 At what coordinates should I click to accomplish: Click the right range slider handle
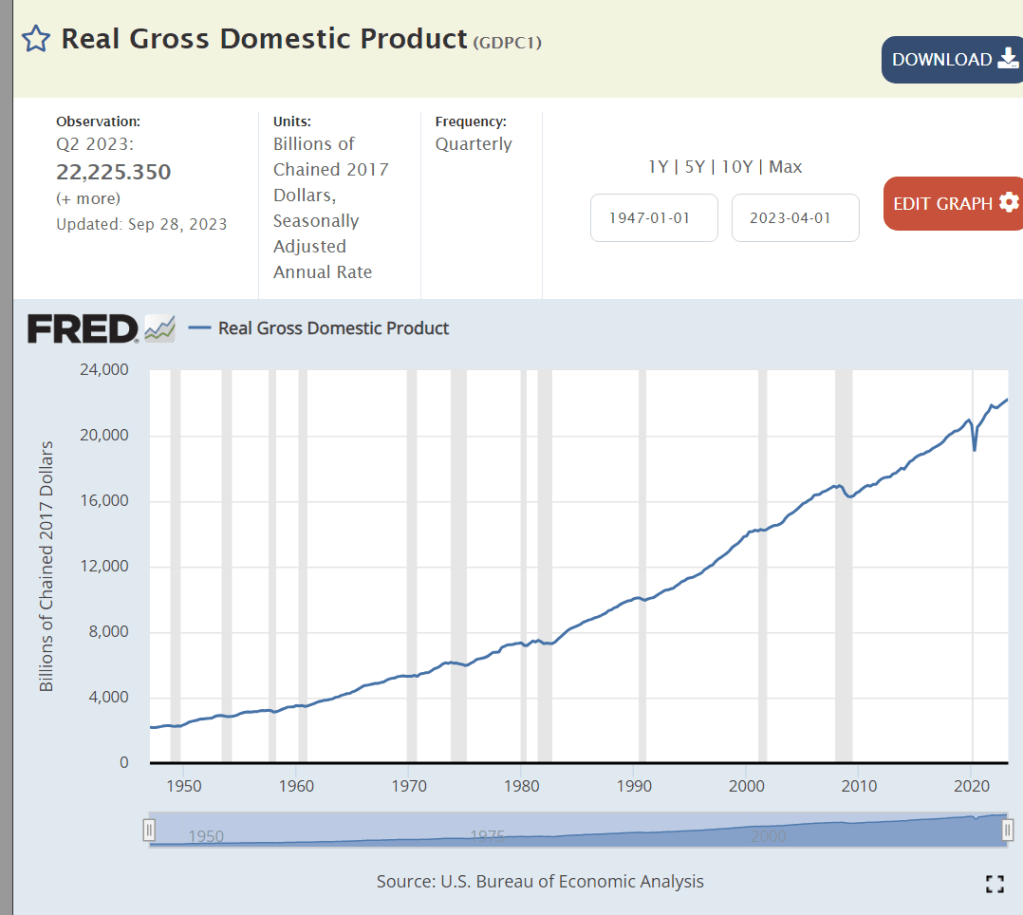point(1007,829)
